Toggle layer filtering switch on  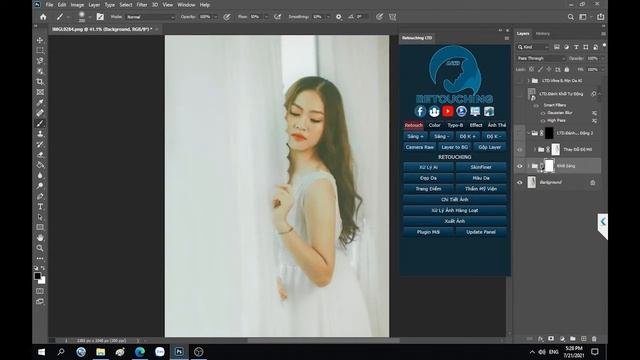[x=604, y=46]
